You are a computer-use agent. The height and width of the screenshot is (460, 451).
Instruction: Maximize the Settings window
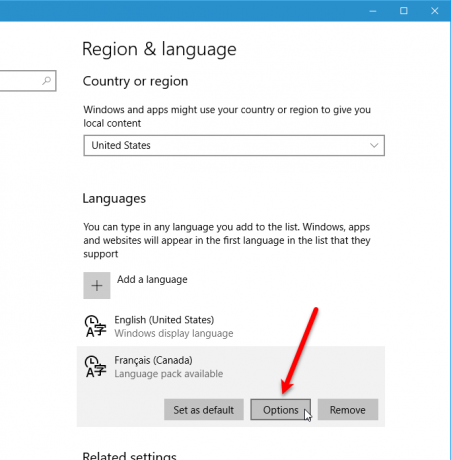pos(404,11)
